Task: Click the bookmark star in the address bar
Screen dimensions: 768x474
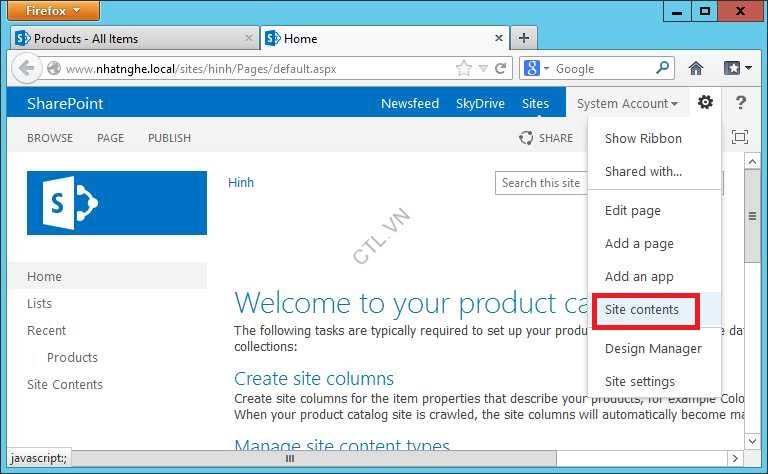Action: pos(463,68)
